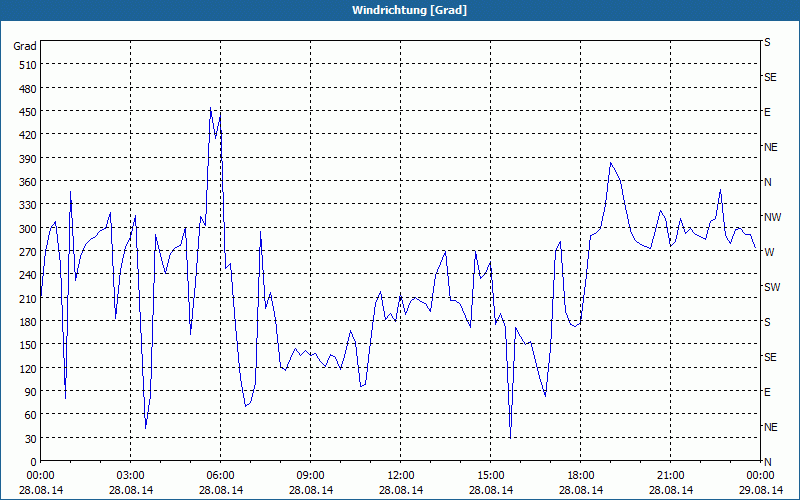Click the 09:00 time label
The height and width of the screenshot is (500, 800).
310,476
